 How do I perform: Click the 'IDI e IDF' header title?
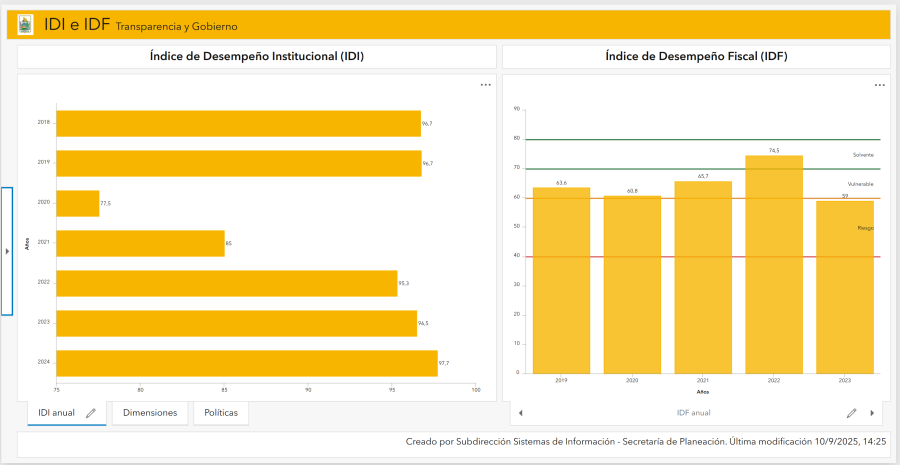click(77, 25)
